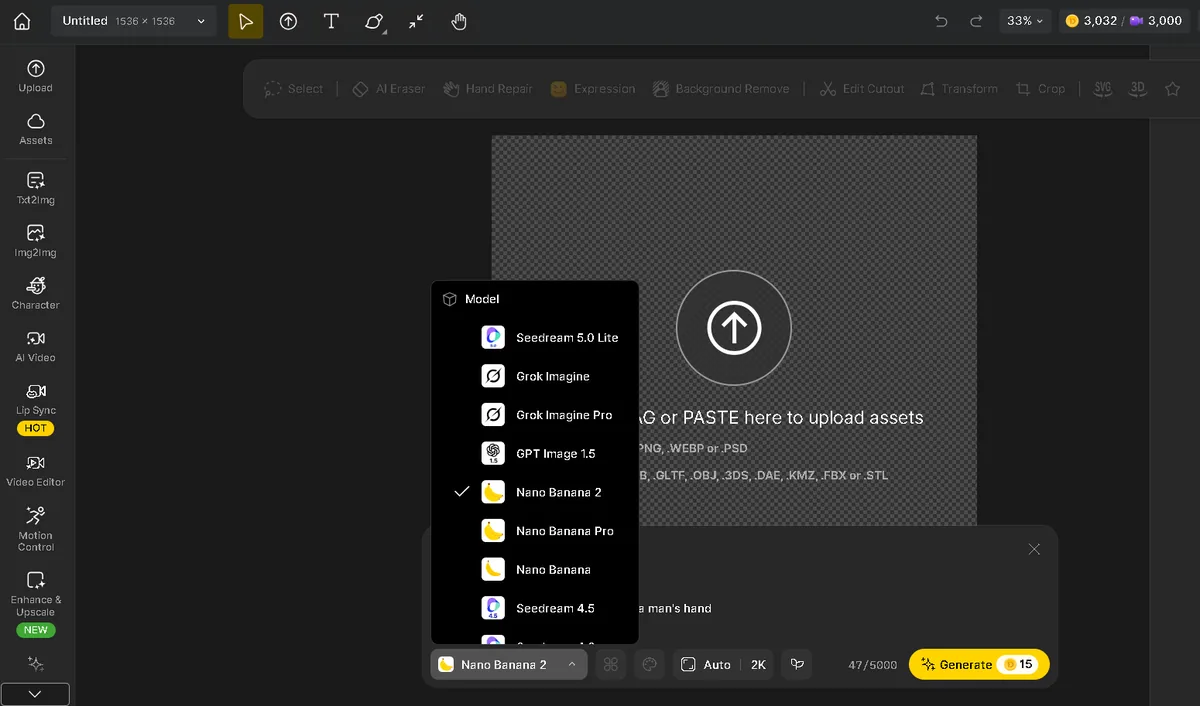Click the Home icon

pos(22,21)
